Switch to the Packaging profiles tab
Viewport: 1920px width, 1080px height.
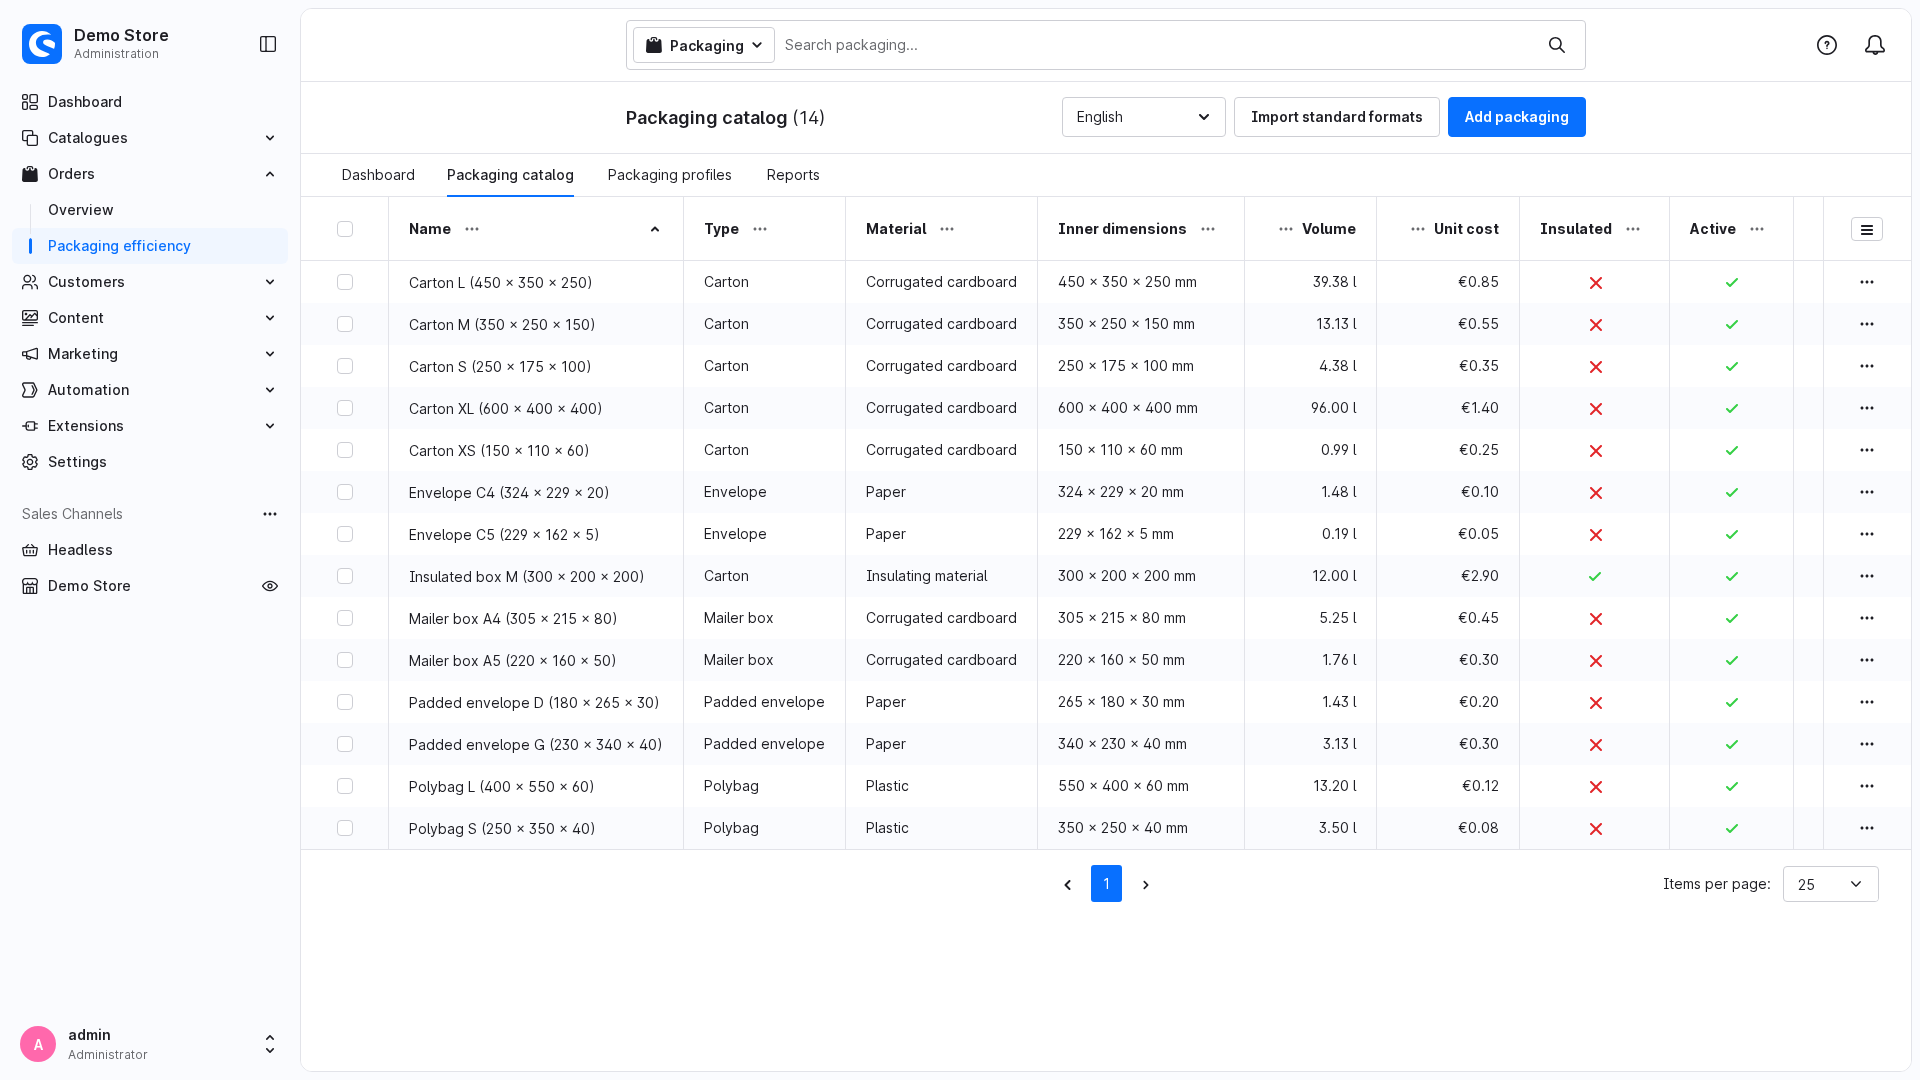pos(669,175)
